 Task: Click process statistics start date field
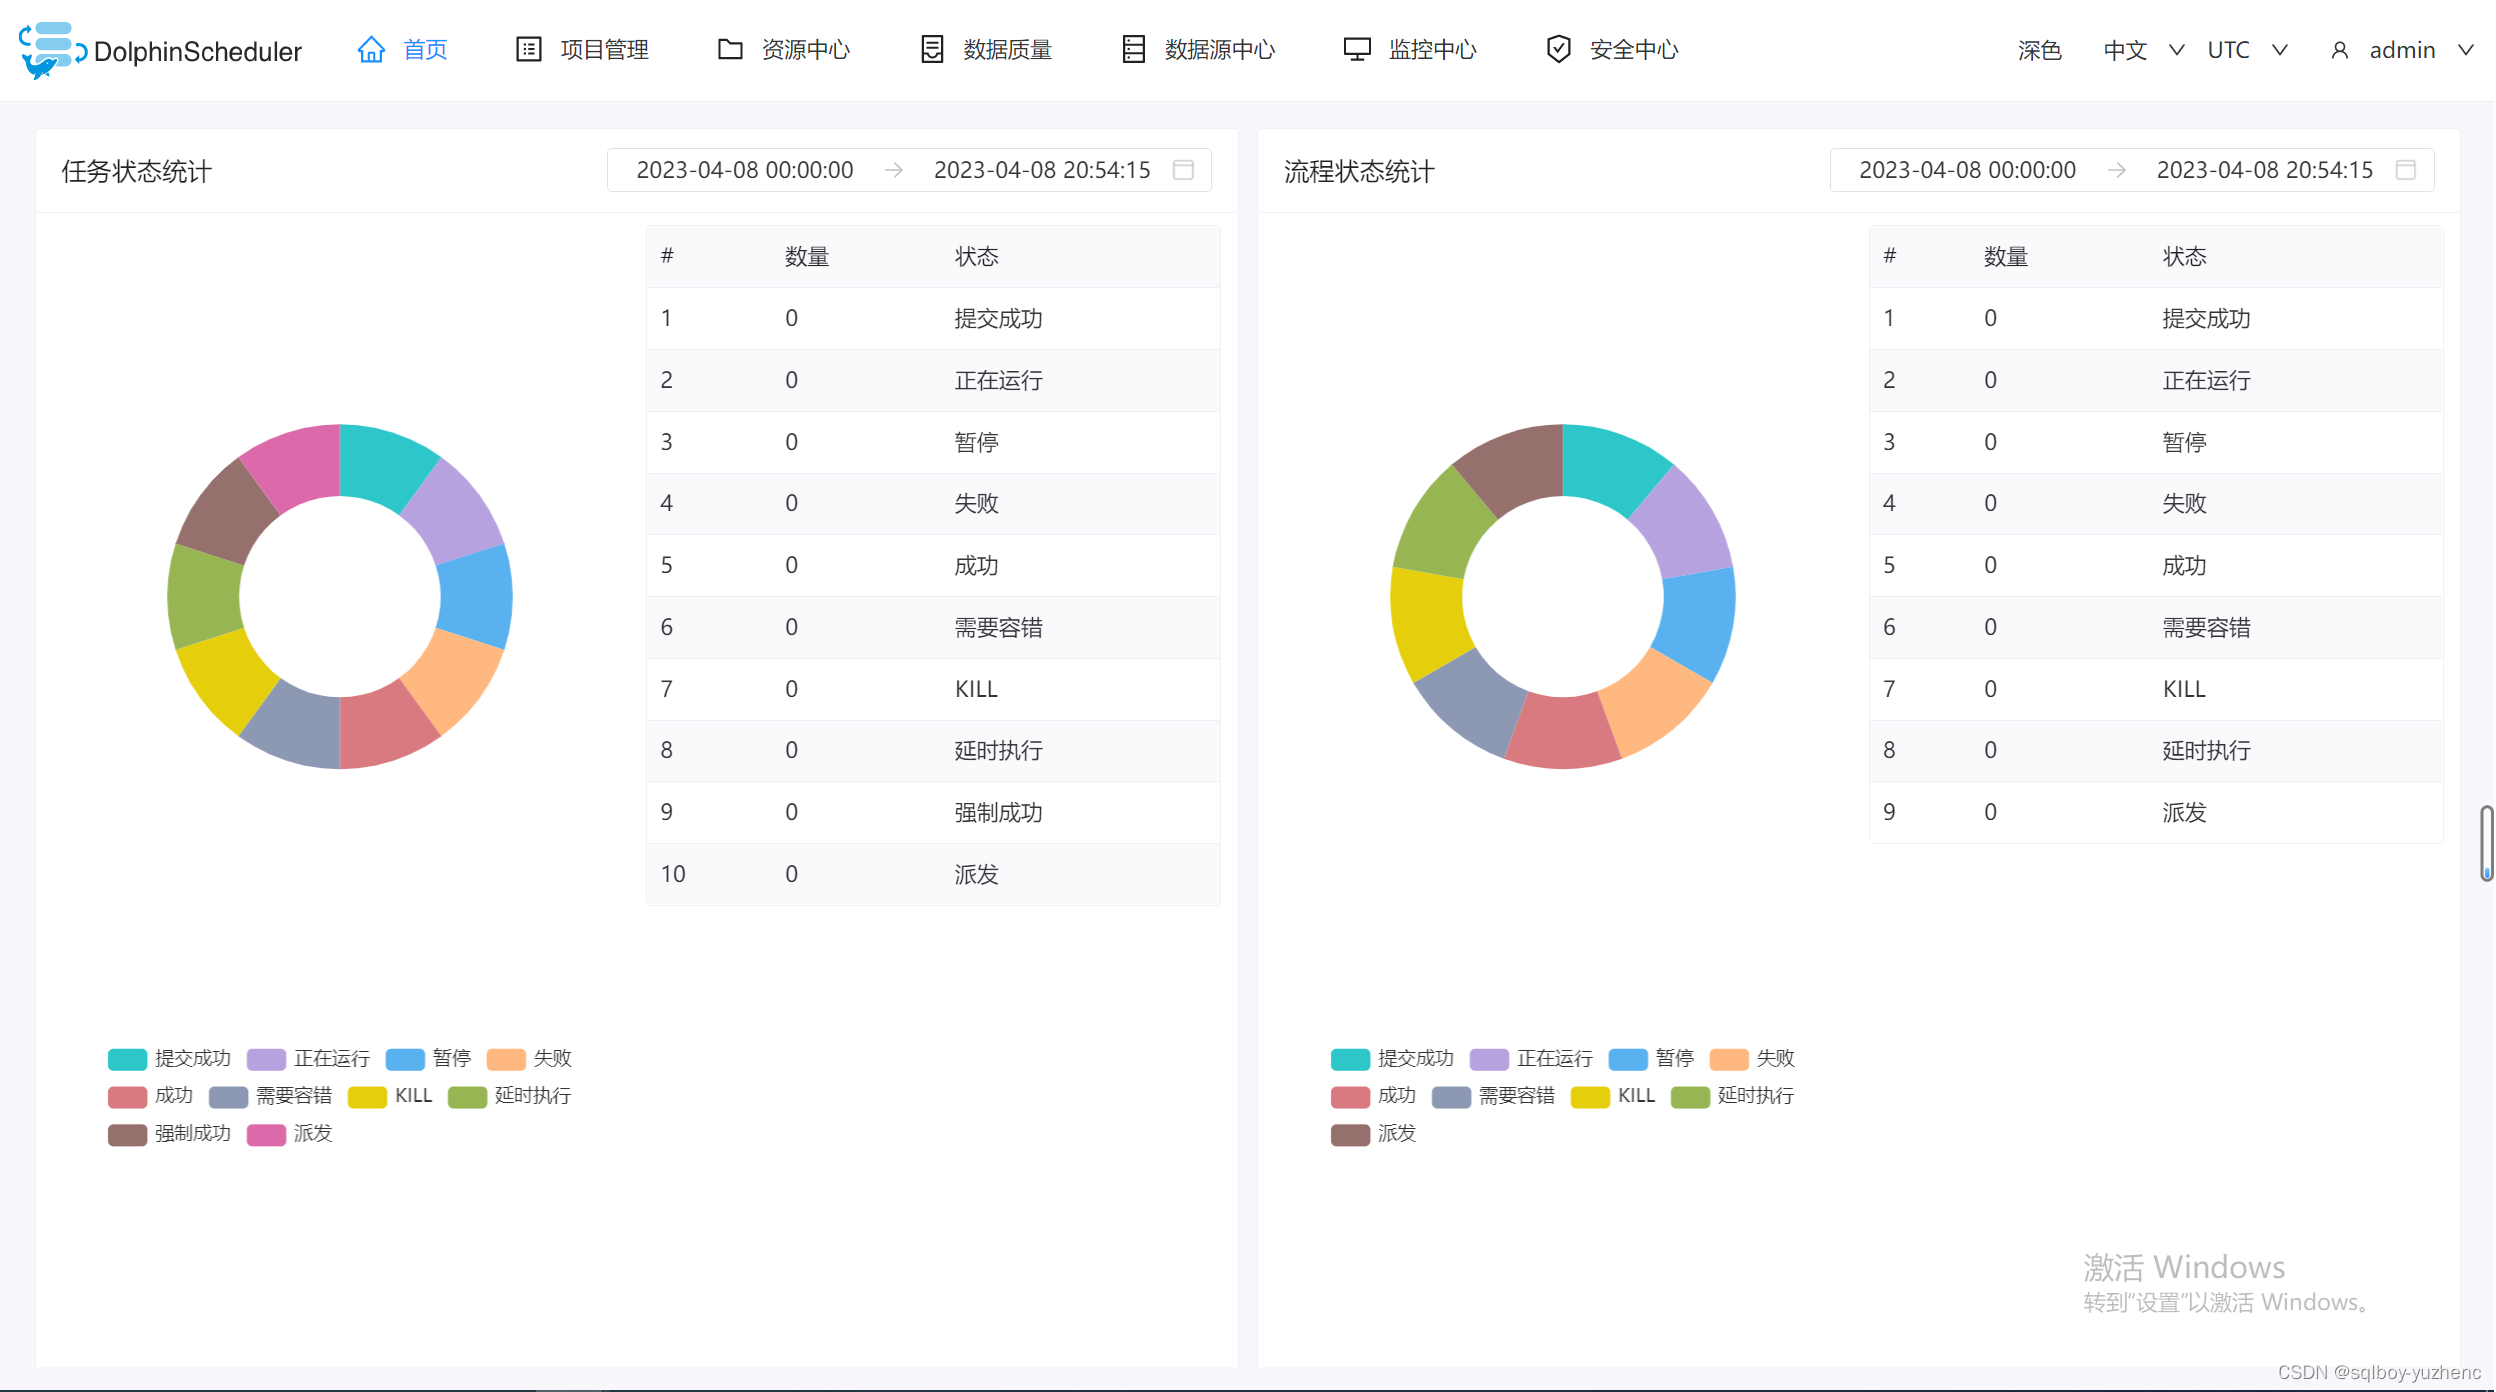1967,170
